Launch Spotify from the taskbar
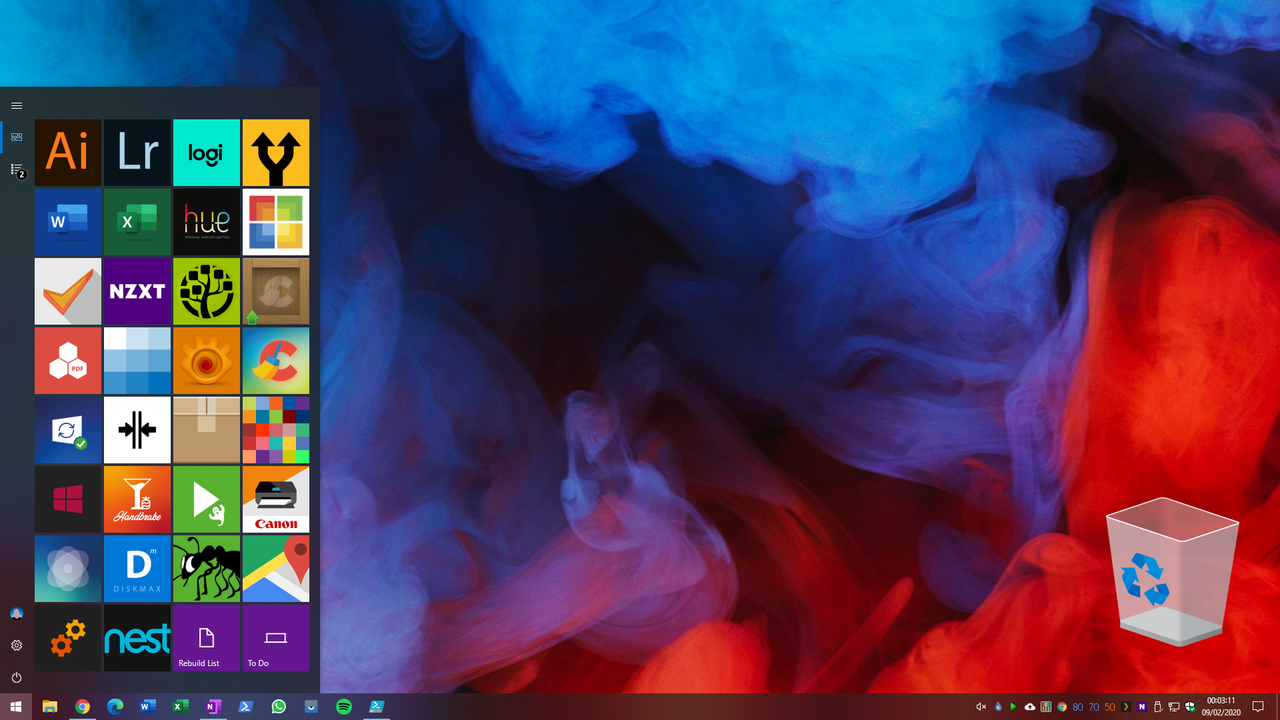 [x=344, y=706]
